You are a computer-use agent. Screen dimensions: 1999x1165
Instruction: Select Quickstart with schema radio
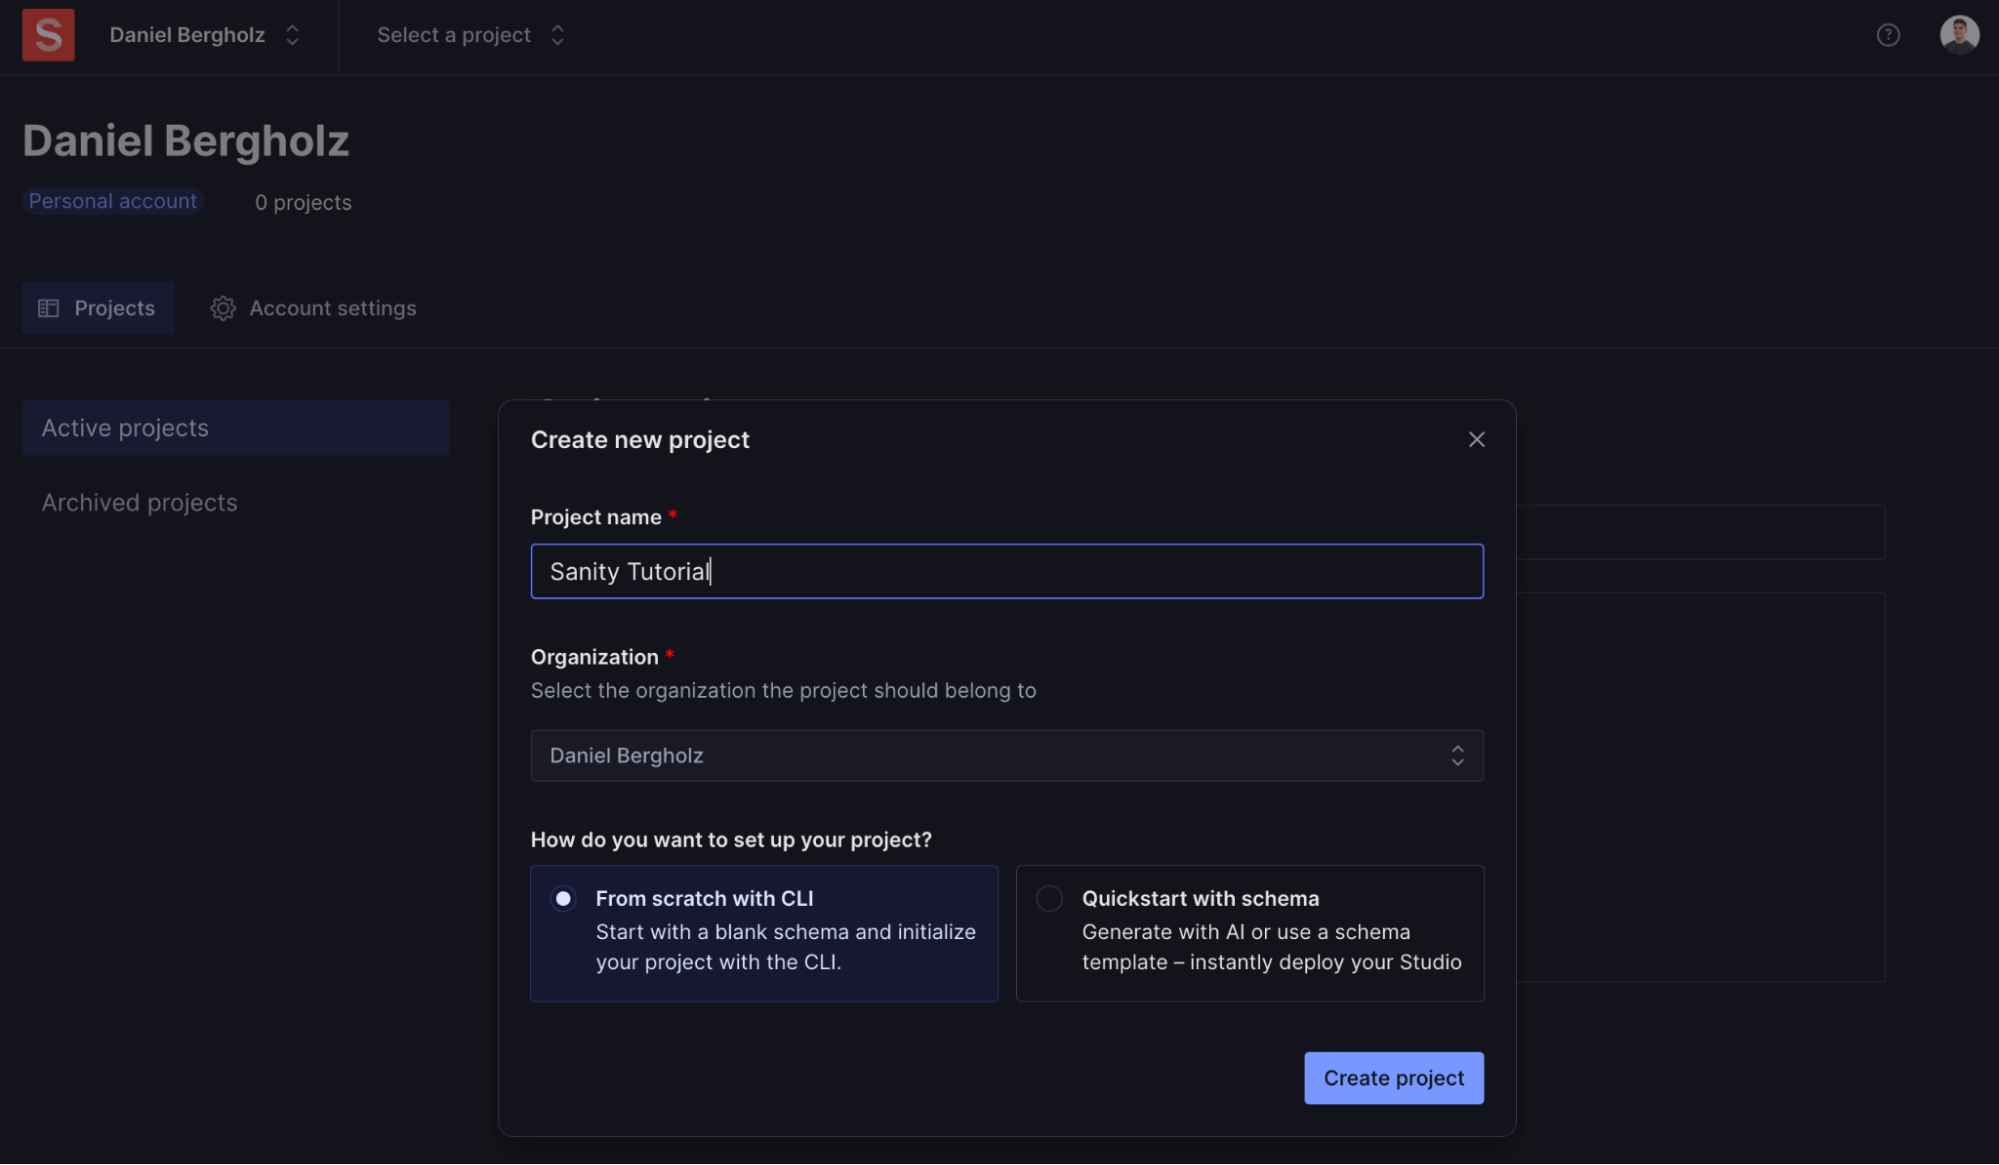pyautogui.click(x=1049, y=899)
